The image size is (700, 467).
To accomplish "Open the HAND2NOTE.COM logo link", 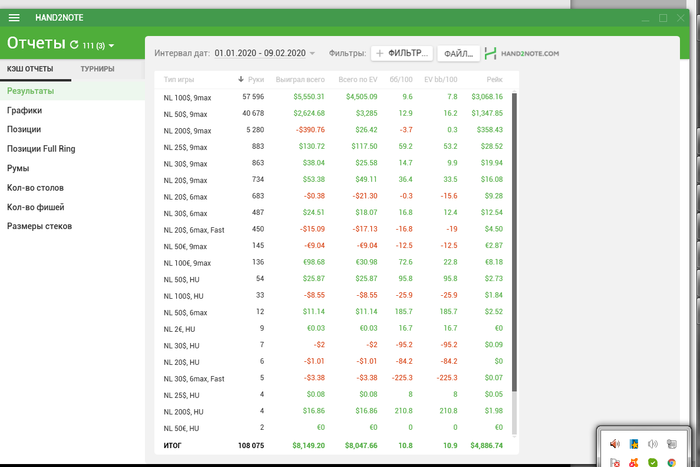I will tap(522, 54).
